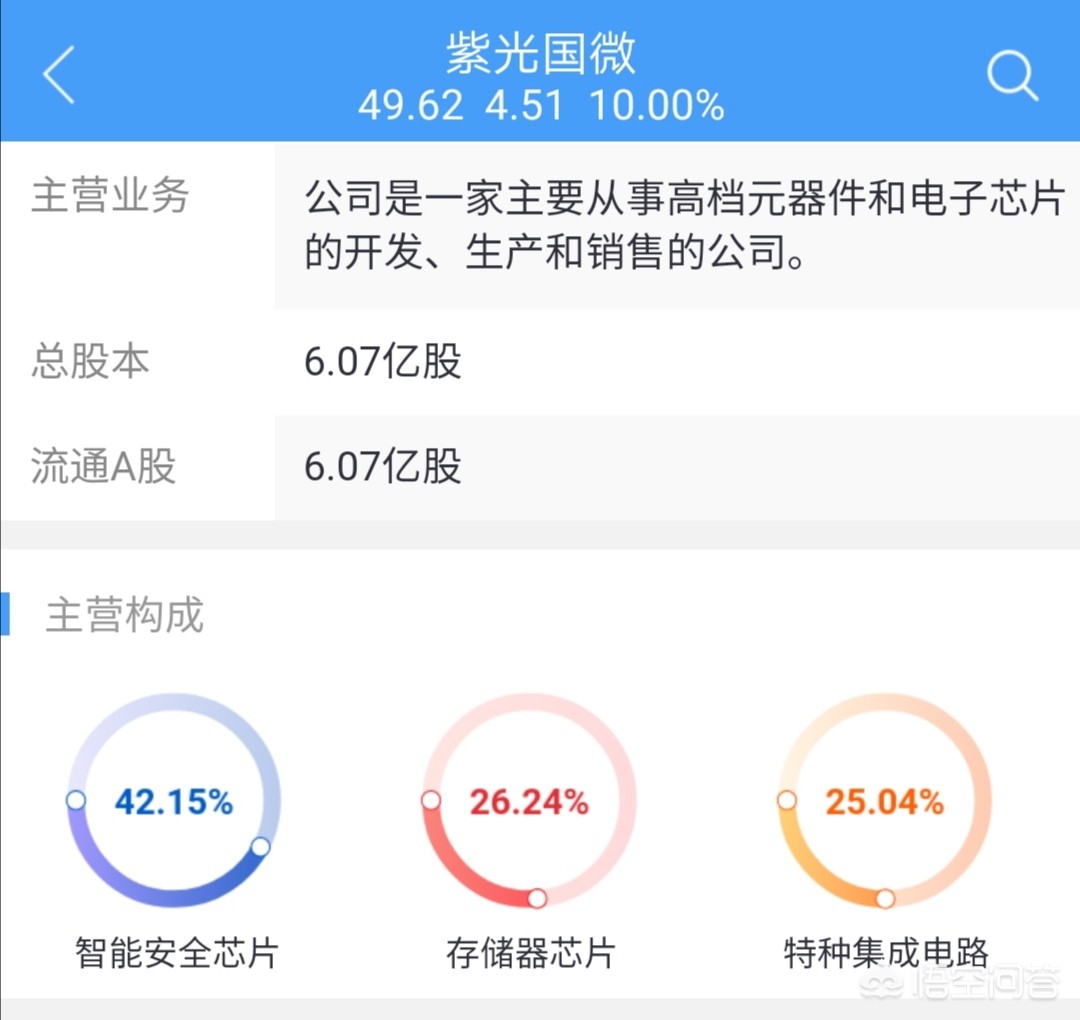Select the bottom handle on red ring
The width and height of the screenshot is (1080, 1020).
click(x=537, y=898)
